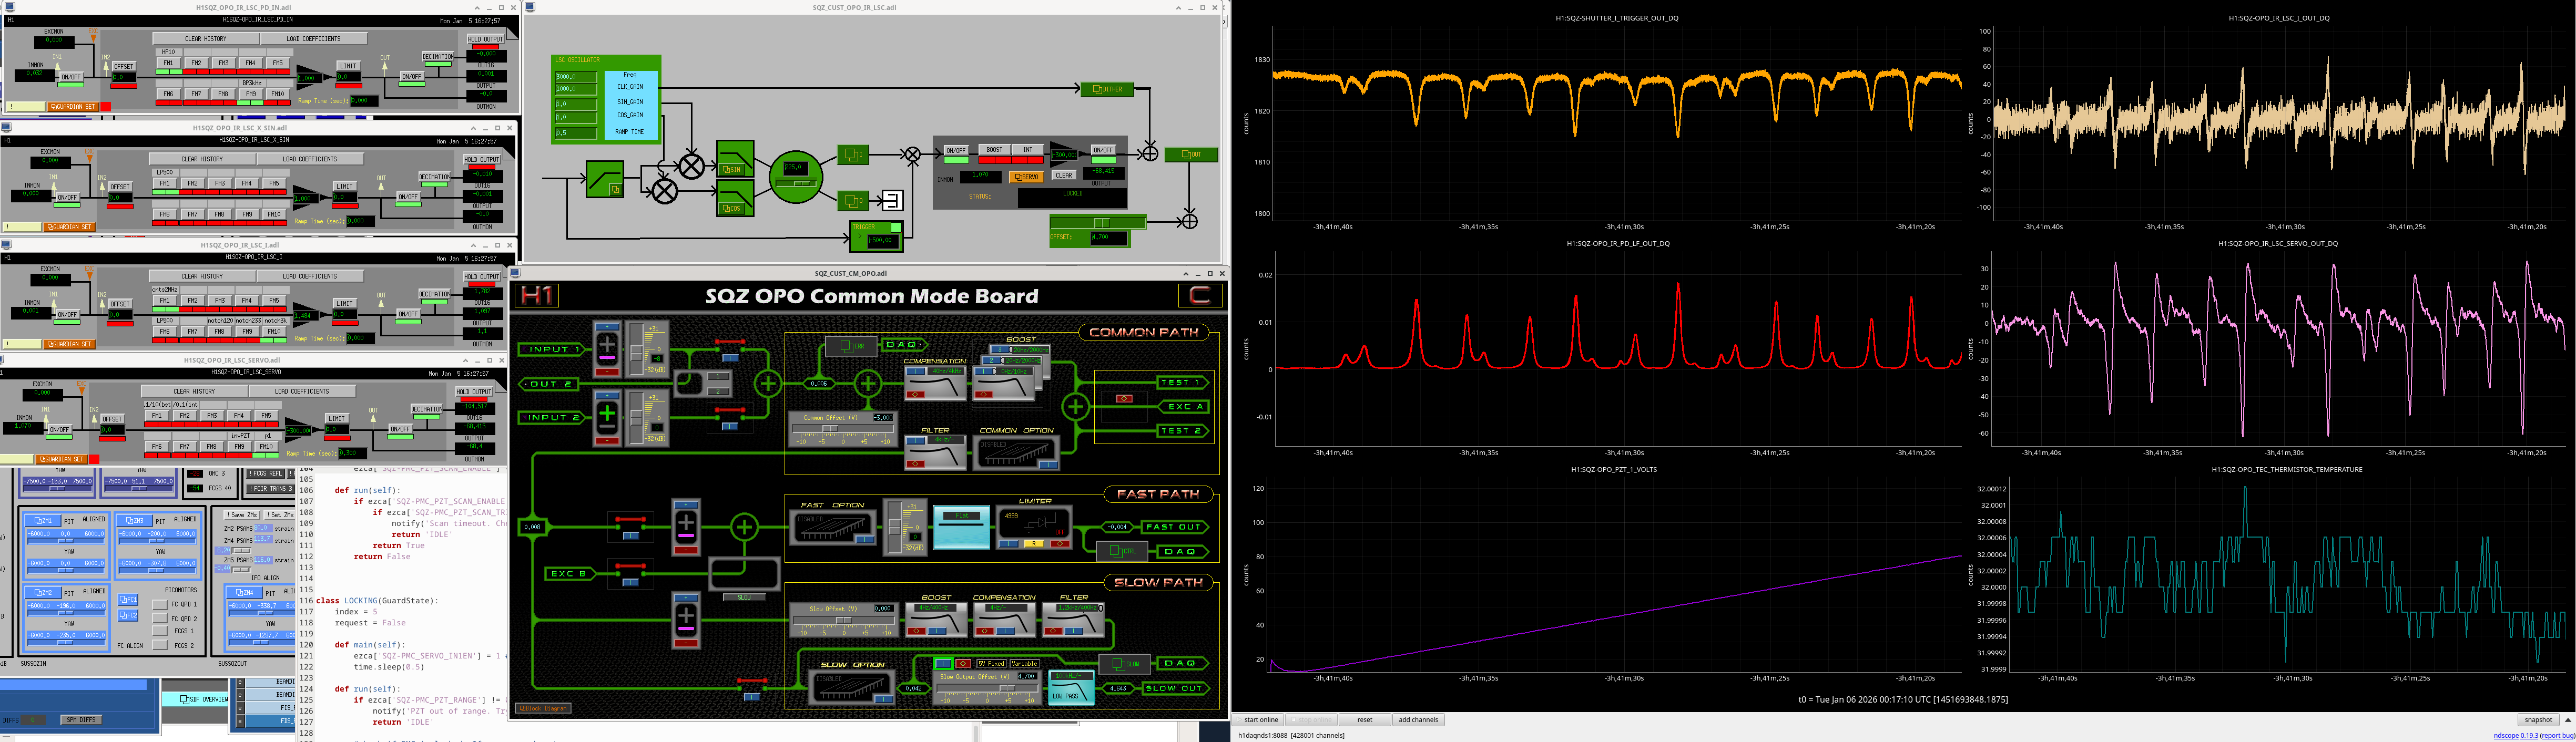2576x742 pixels.
Task: Open the Block Diagram link
Action: [543, 708]
